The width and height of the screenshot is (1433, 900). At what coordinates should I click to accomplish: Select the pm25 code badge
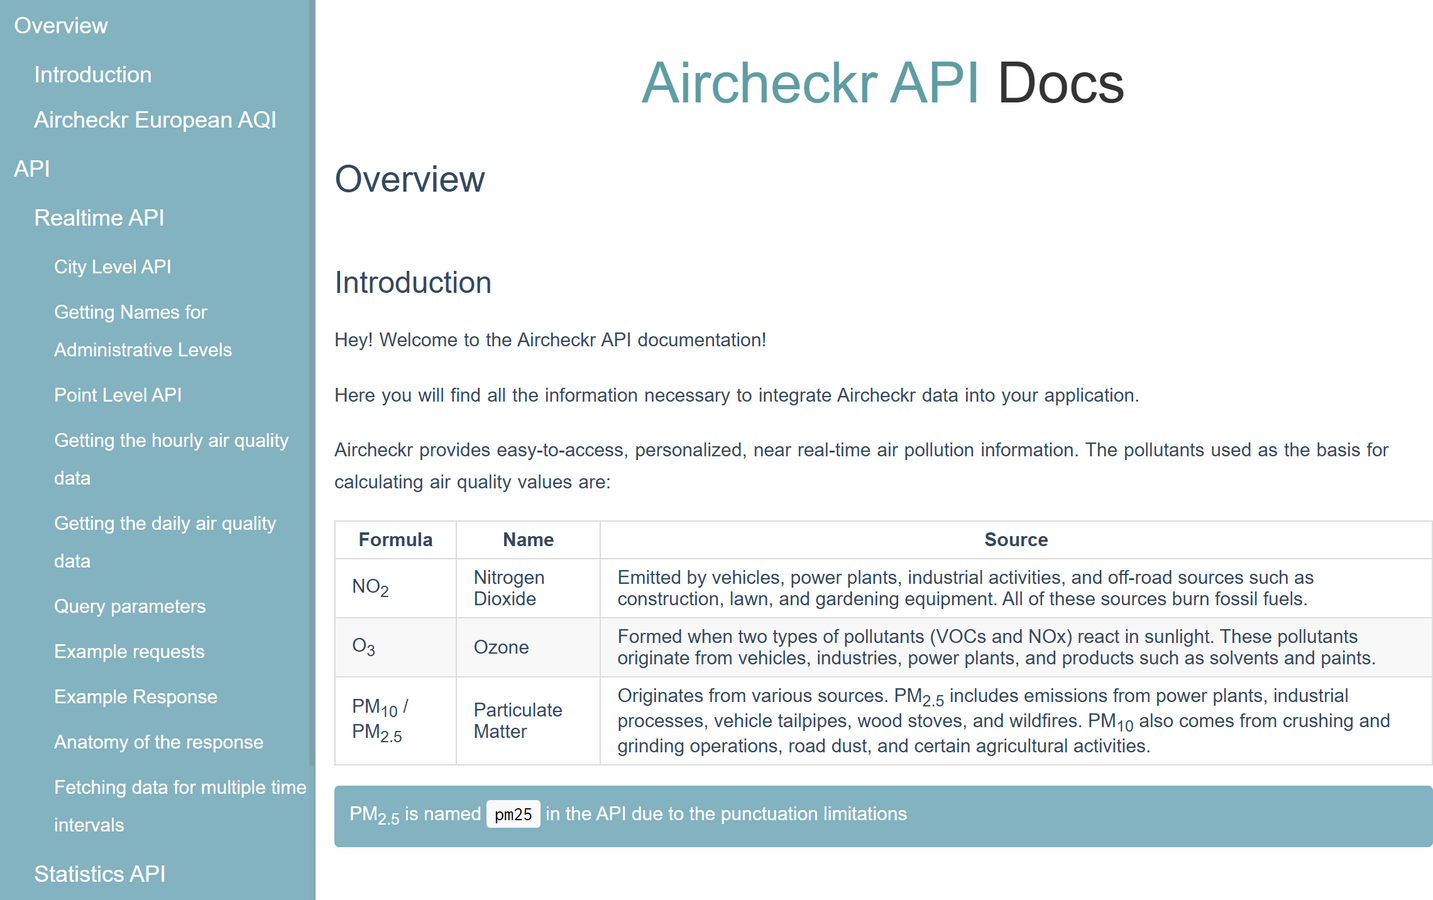click(x=513, y=815)
